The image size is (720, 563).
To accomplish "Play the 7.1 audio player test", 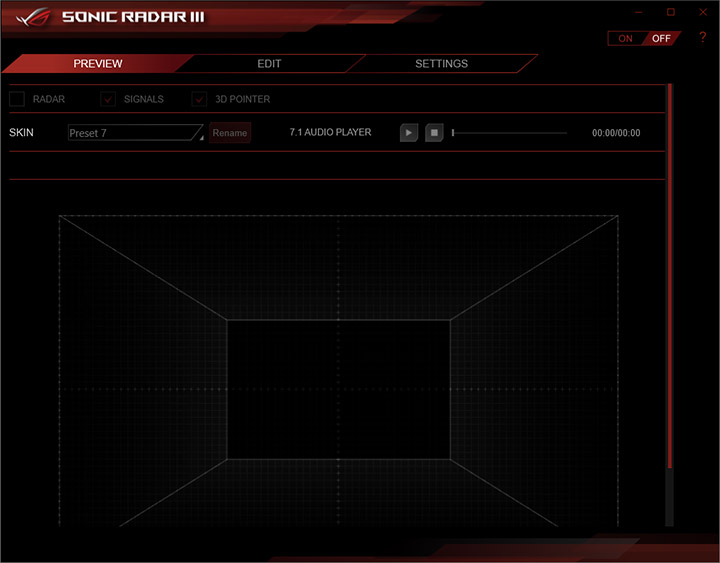I will click(409, 133).
